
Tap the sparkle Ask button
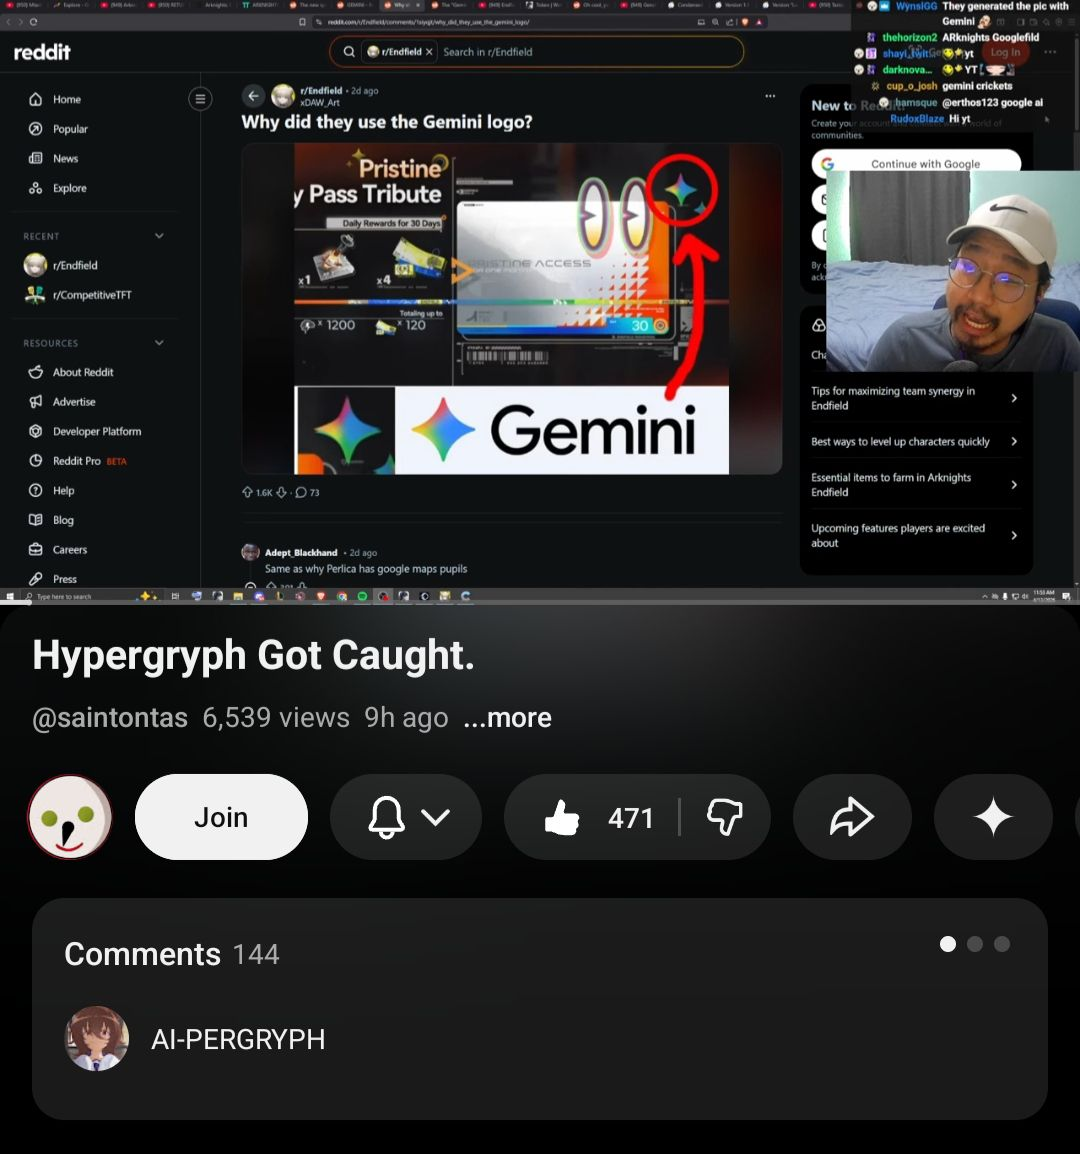coord(992,817)
